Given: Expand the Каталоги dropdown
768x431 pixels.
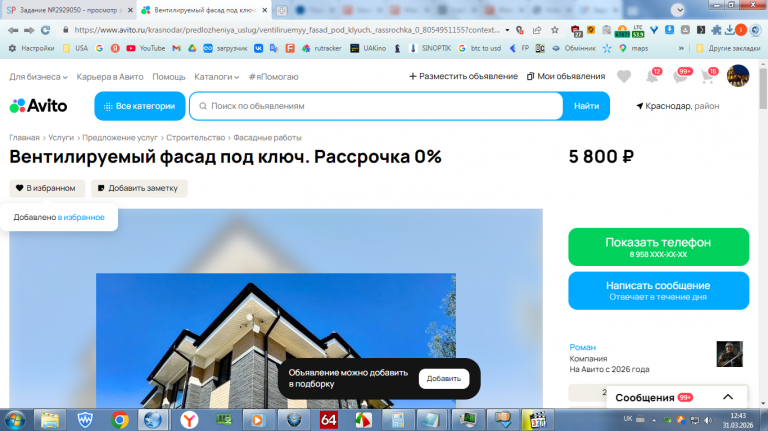Looking at the screenshot, I should [216, 77].
